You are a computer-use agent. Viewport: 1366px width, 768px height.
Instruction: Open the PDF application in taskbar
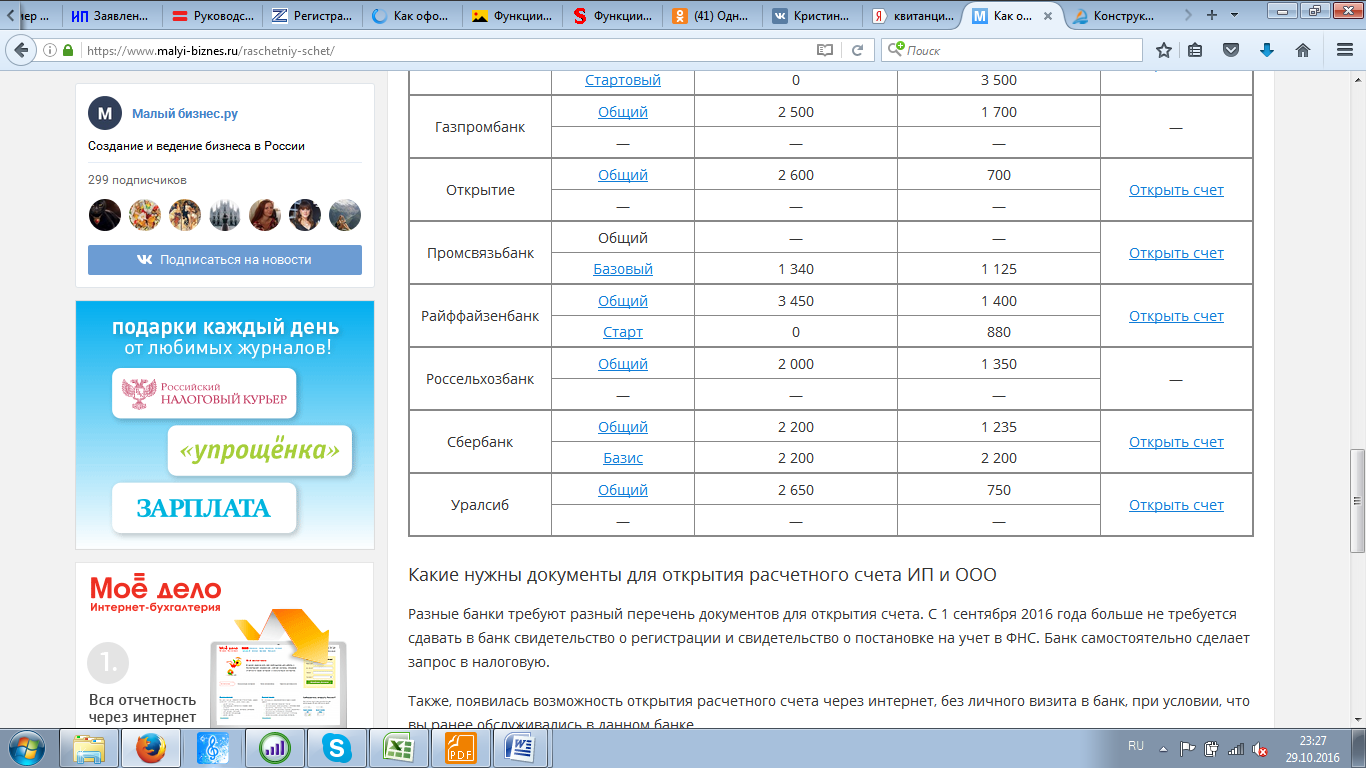(460, 748)
